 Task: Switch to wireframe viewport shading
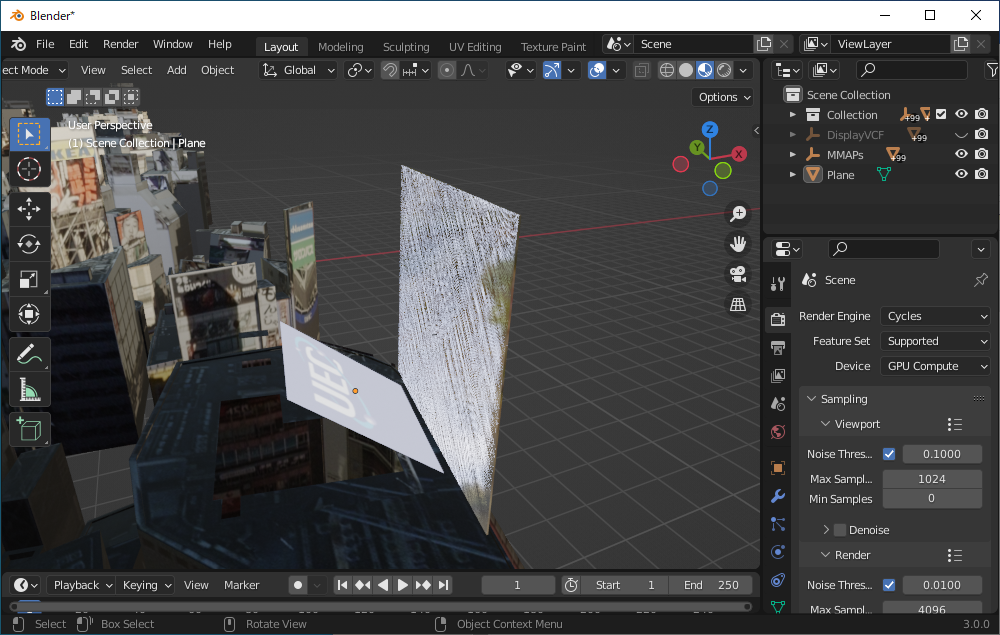point(666,70)
